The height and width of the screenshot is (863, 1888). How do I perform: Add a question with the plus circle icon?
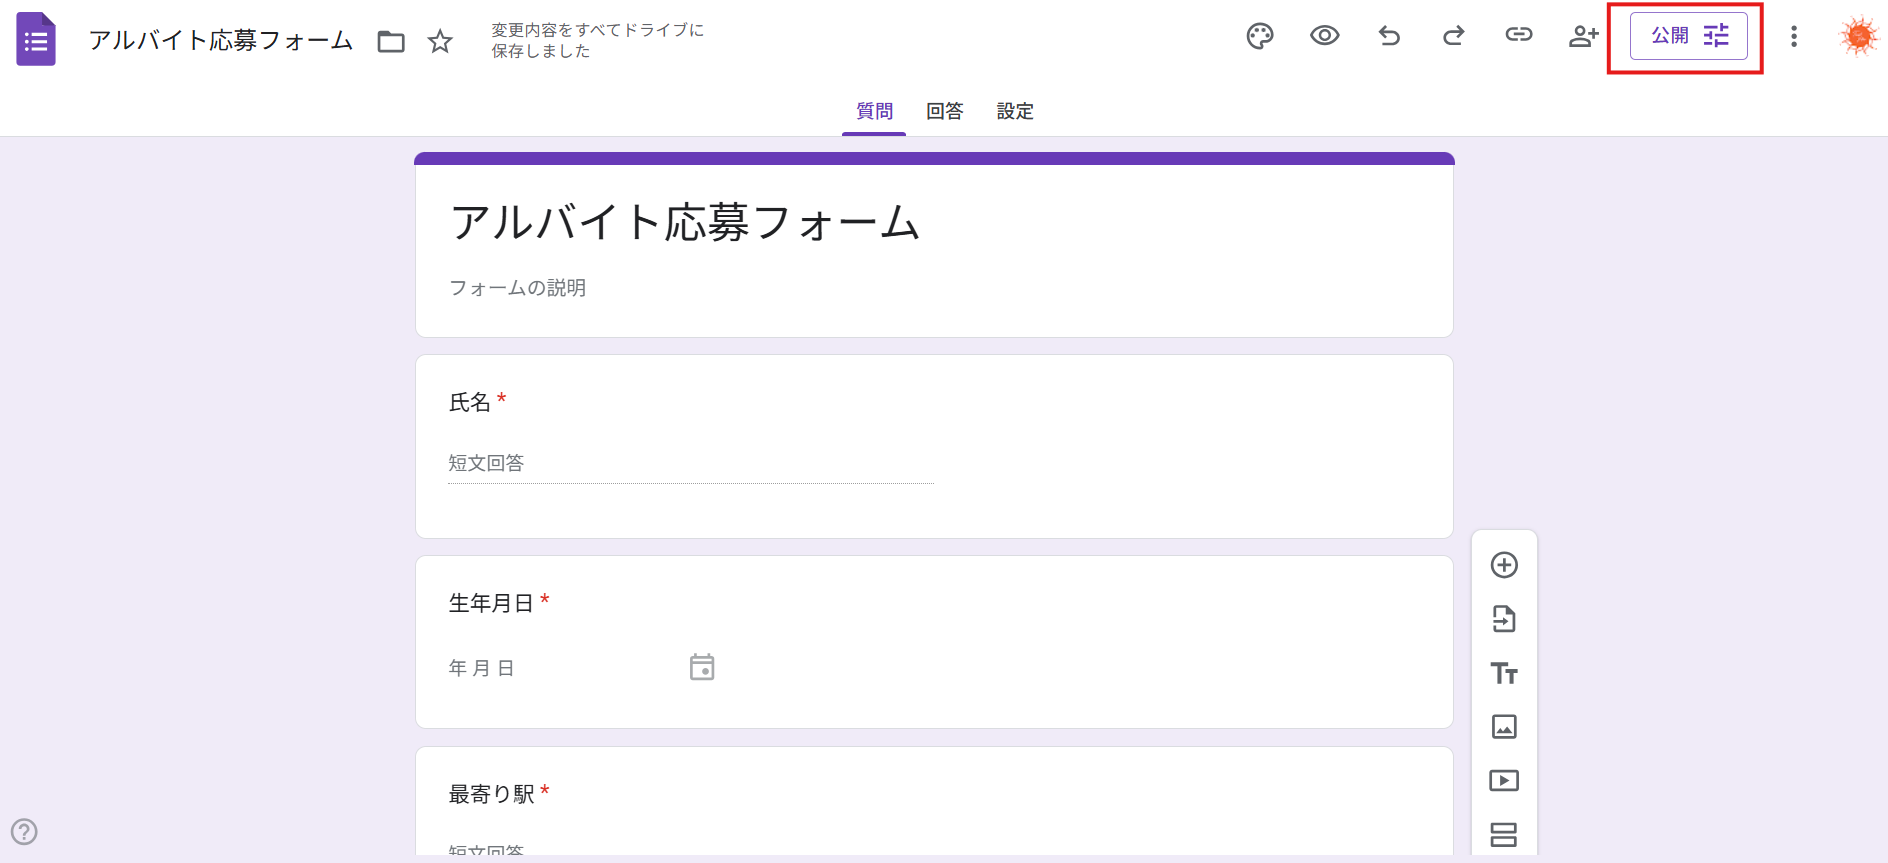[x=1504, y=565]
